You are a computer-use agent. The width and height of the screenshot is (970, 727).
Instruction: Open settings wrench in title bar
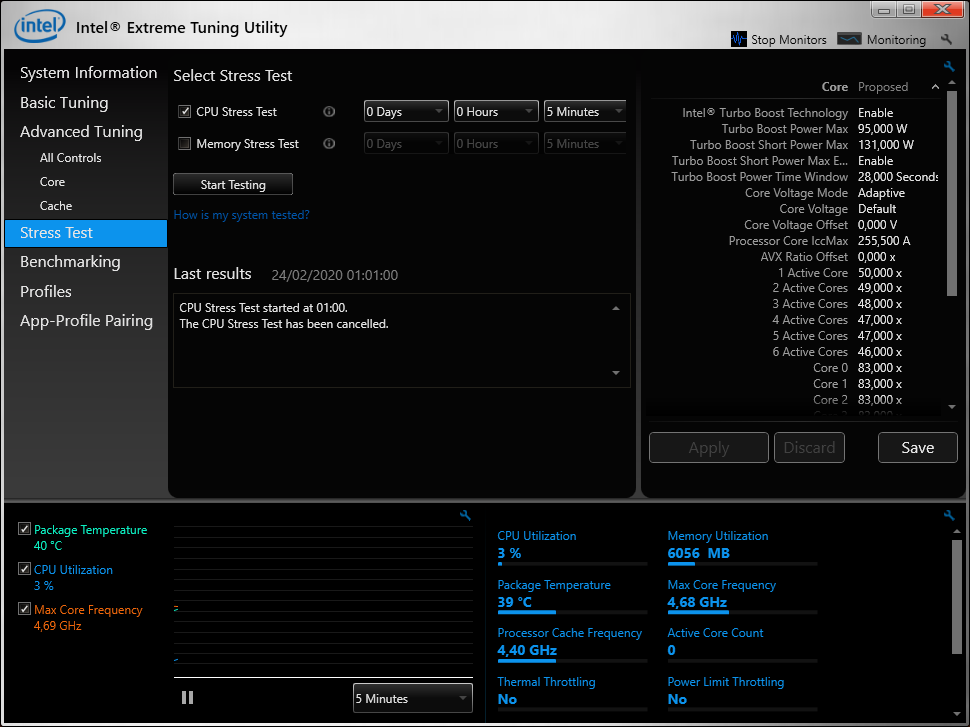pos(946,39)
